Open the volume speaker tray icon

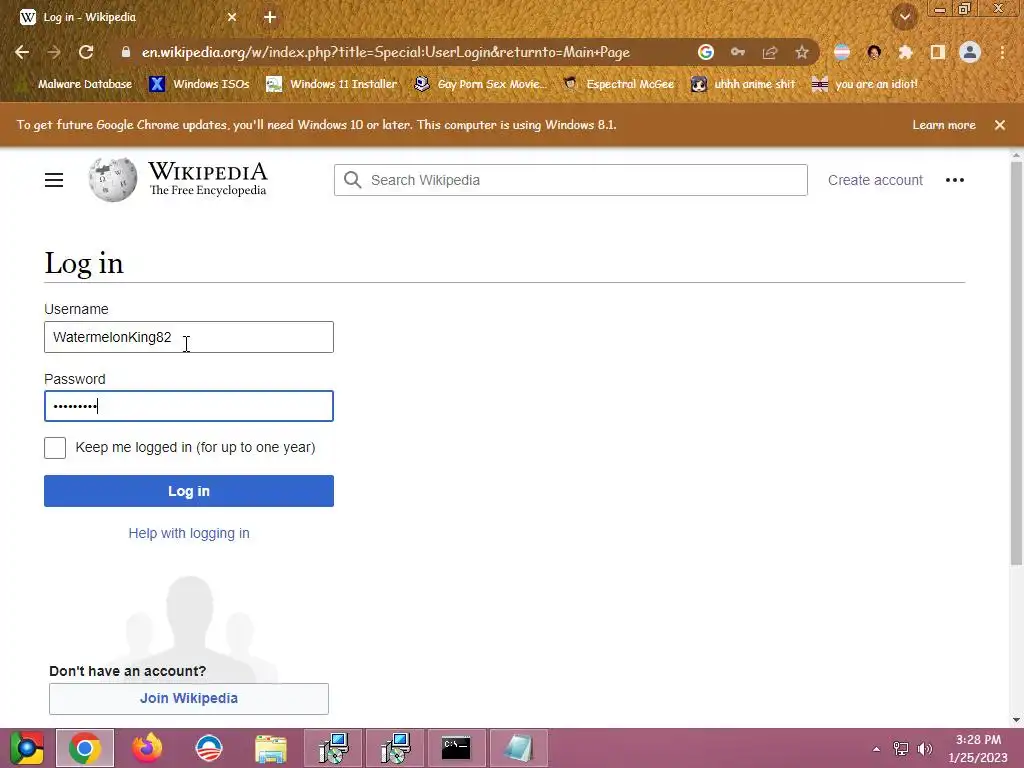click(x=925, y=749)
